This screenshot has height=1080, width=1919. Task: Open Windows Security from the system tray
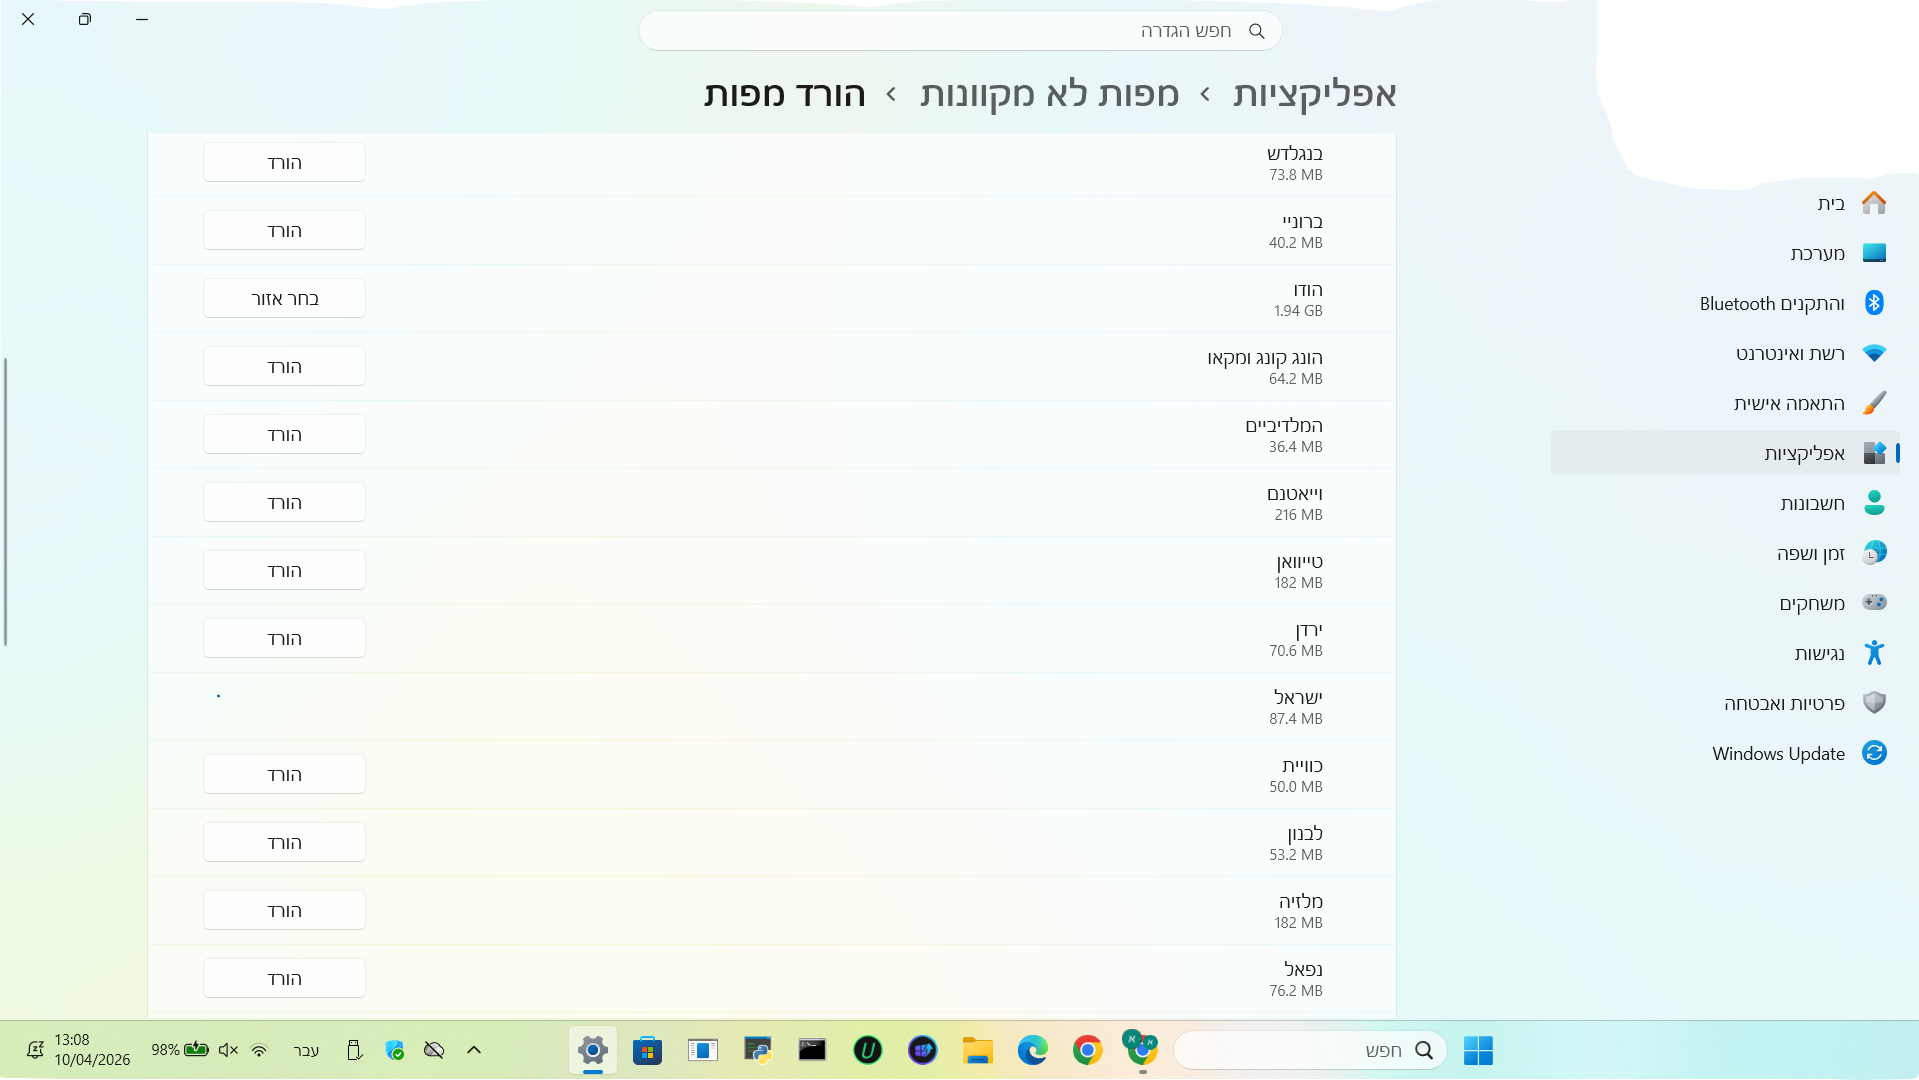pos(395,1050)
